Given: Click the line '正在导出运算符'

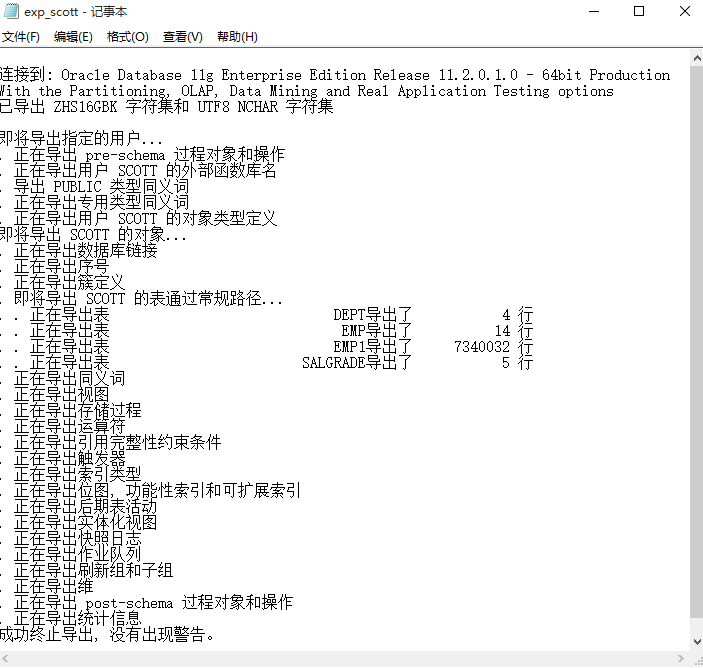Looking at the screenshot, I should click(x=69, y=427).
